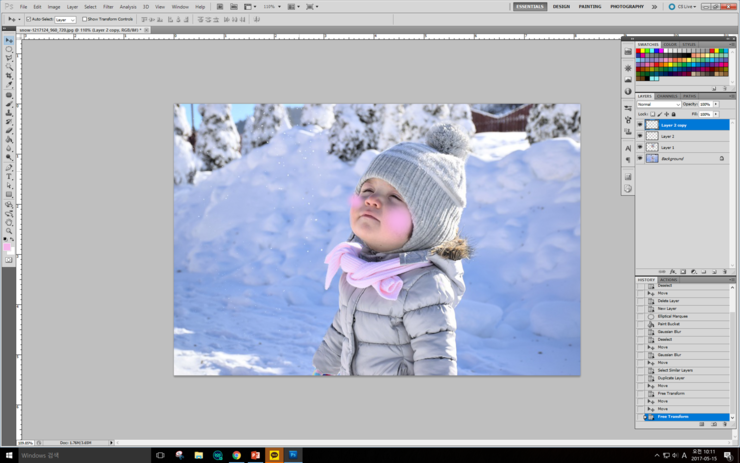Select the Crop tool
The width and height of the screenshot is (740, 463).
coord(9,76)
